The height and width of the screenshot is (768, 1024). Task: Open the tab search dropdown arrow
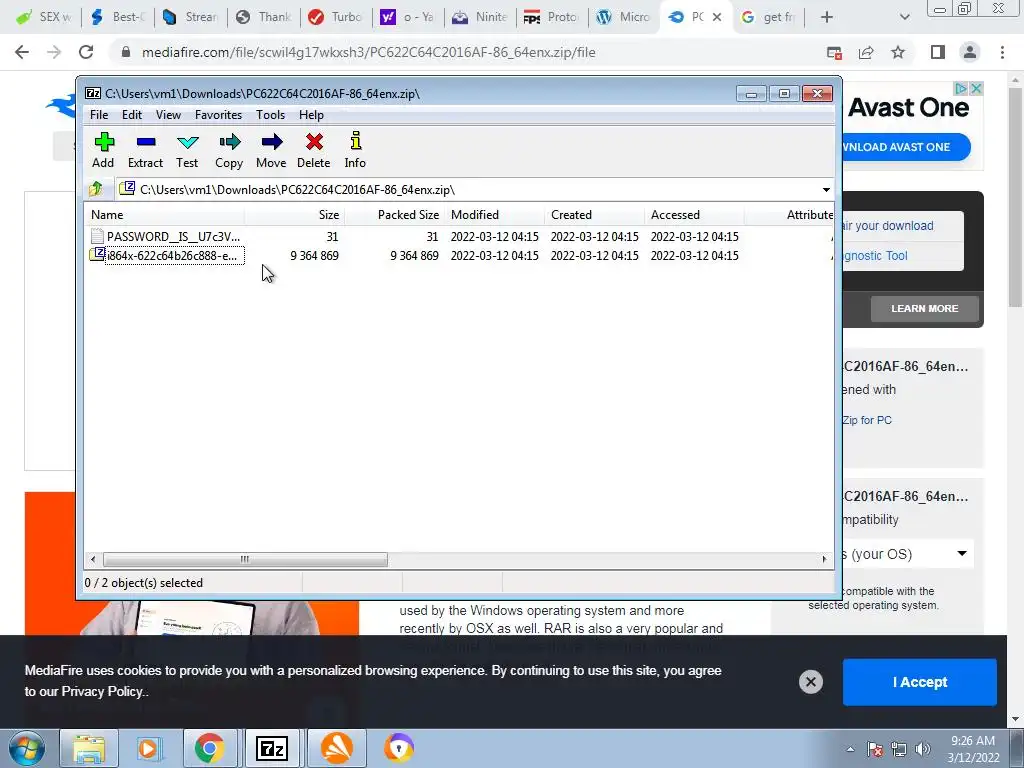(x=904, y=17)
